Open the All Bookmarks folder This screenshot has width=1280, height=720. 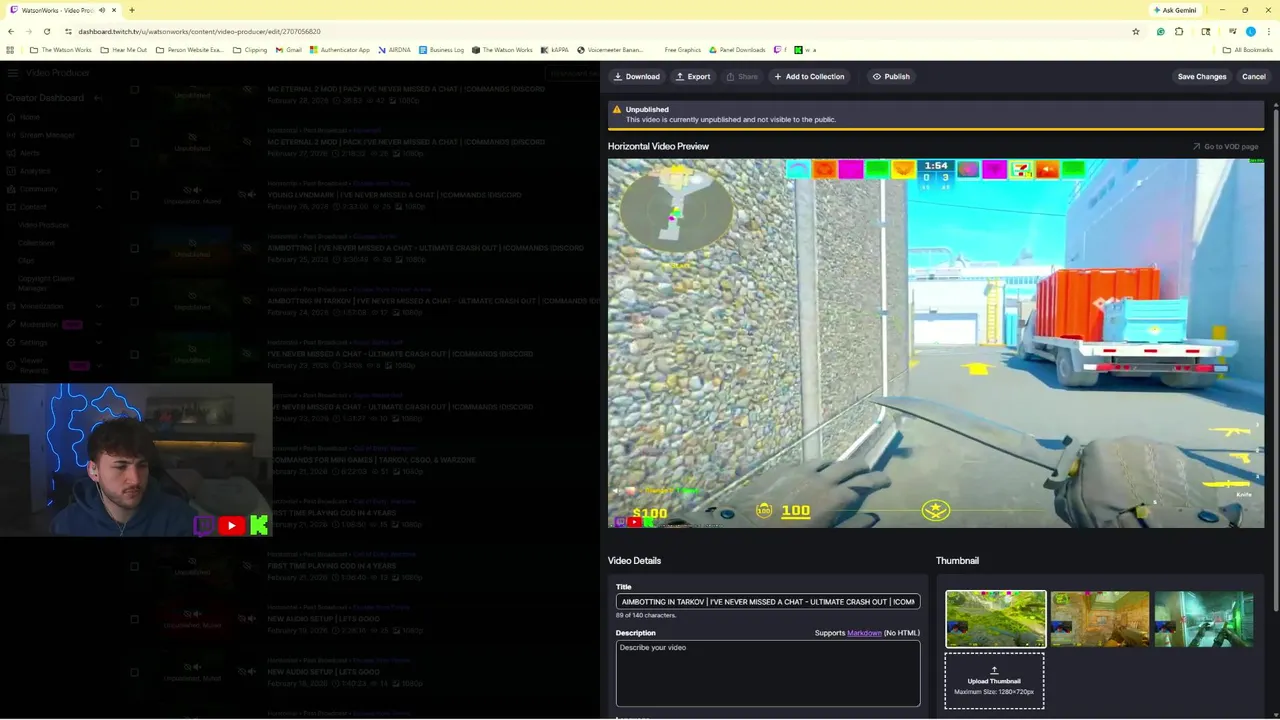point(1247,50)
